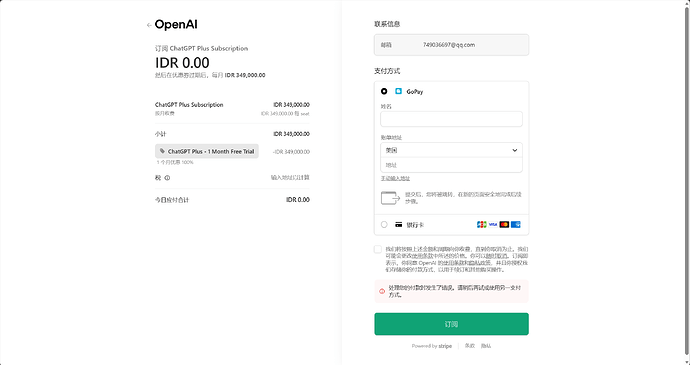Click the 'ChatGPT Plus Subscription' line item text
Screen dimensions: 690x365
point(189,105)
